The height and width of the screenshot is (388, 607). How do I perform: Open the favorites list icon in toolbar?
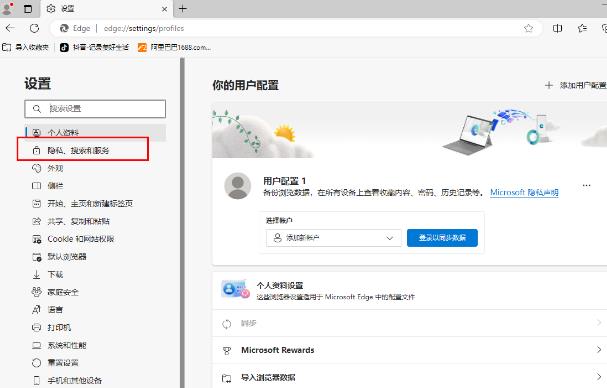tap(582, 28)
